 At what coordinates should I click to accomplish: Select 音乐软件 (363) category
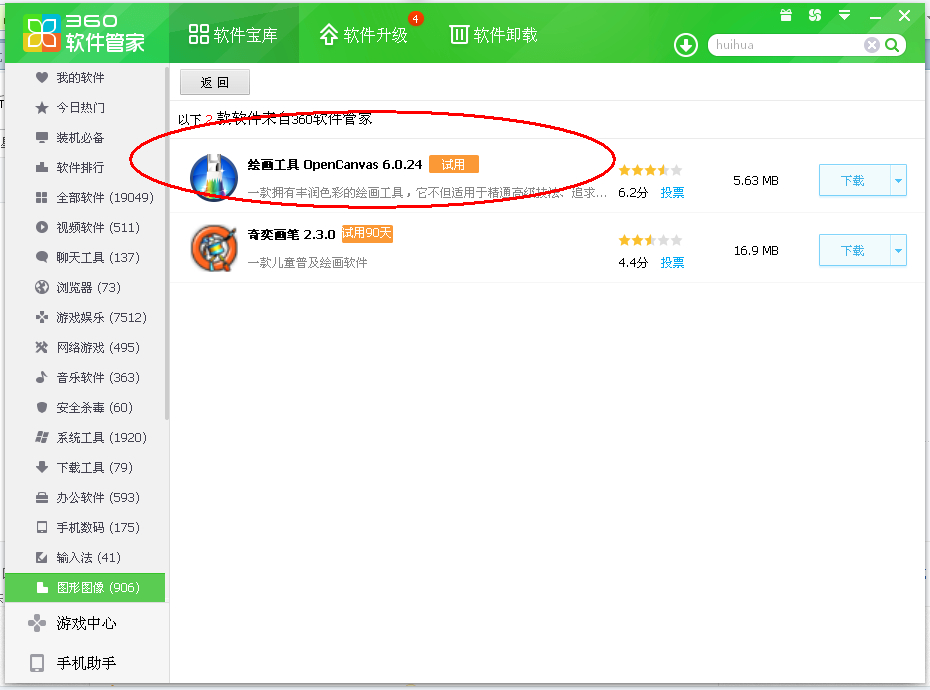click(x=98, y=377)
